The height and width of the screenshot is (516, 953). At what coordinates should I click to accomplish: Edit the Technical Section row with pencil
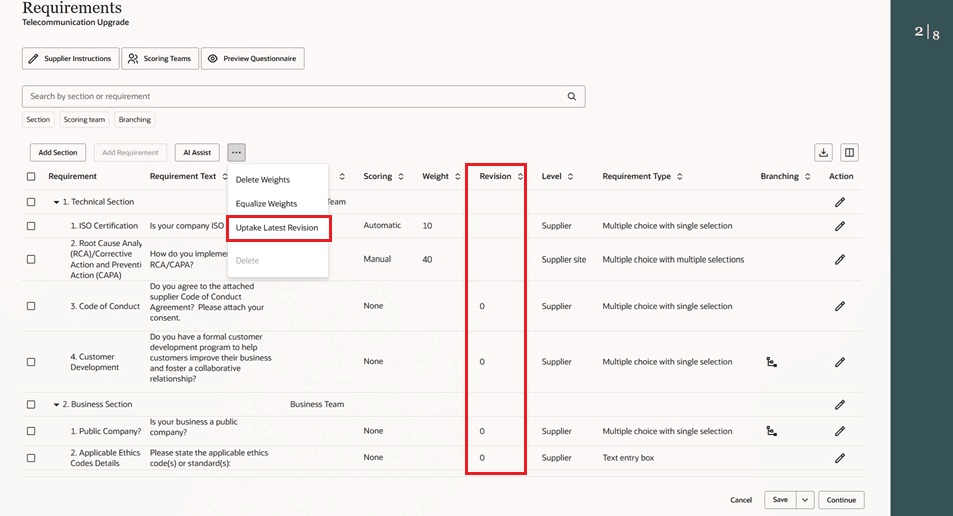(840, 202)
